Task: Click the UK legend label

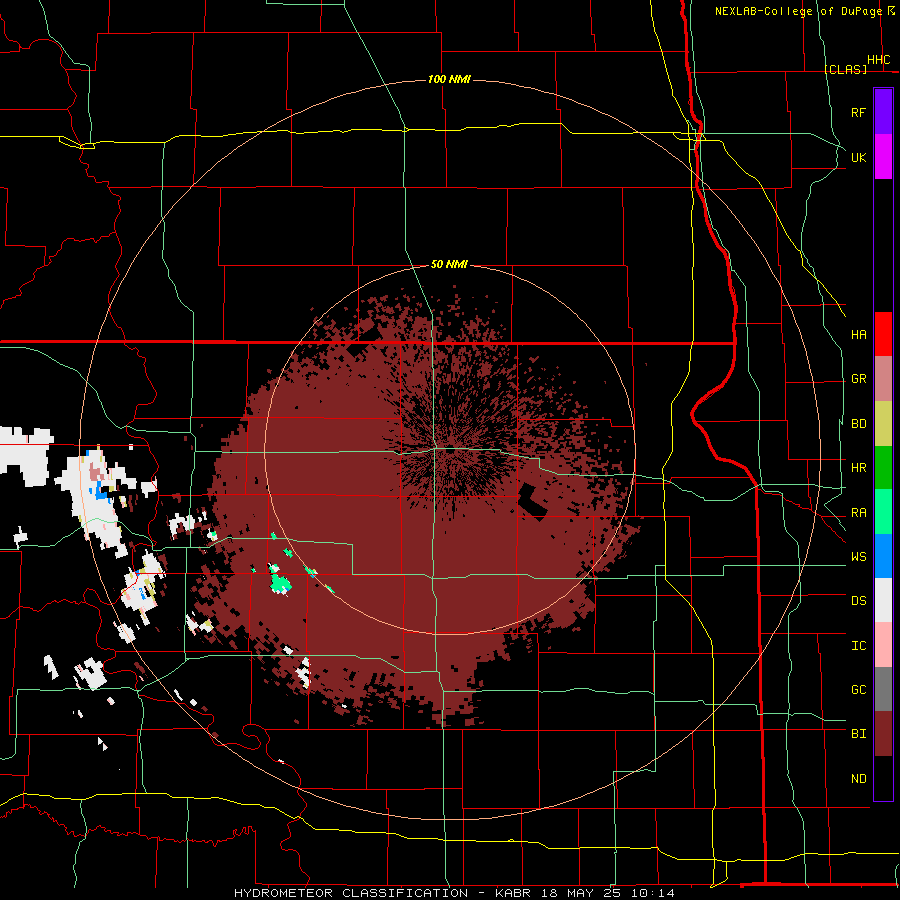Action: point(858,157)
